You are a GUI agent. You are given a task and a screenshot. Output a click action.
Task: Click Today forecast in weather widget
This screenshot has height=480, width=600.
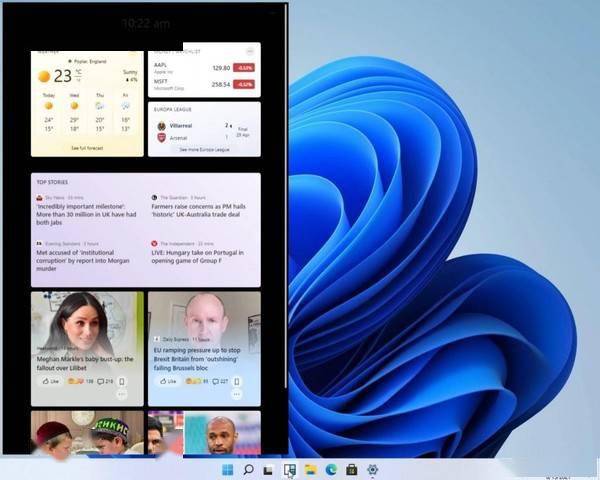click(49, 113)
